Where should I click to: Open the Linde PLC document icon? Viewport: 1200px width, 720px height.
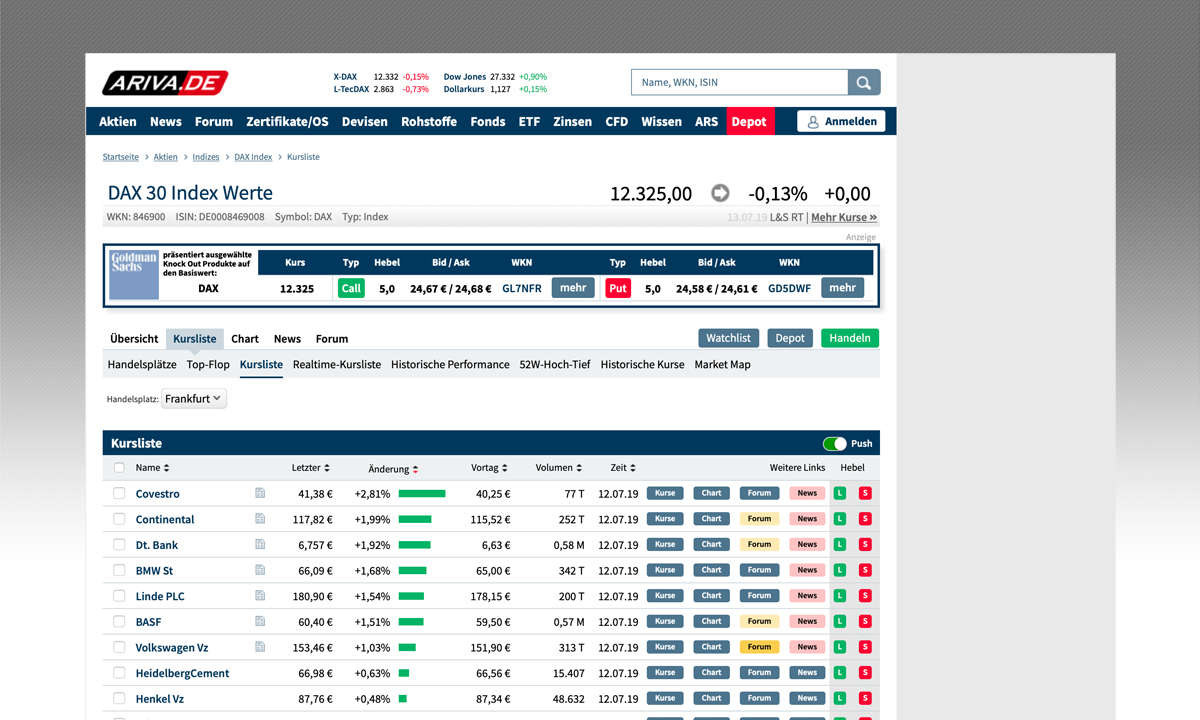260,596
